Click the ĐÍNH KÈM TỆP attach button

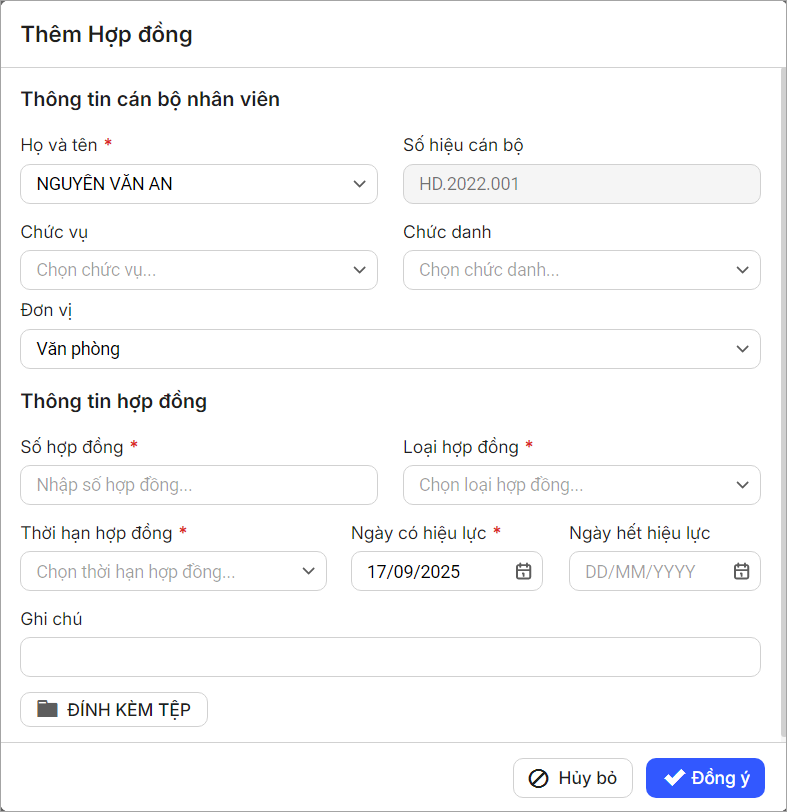(x=114, y=709)
